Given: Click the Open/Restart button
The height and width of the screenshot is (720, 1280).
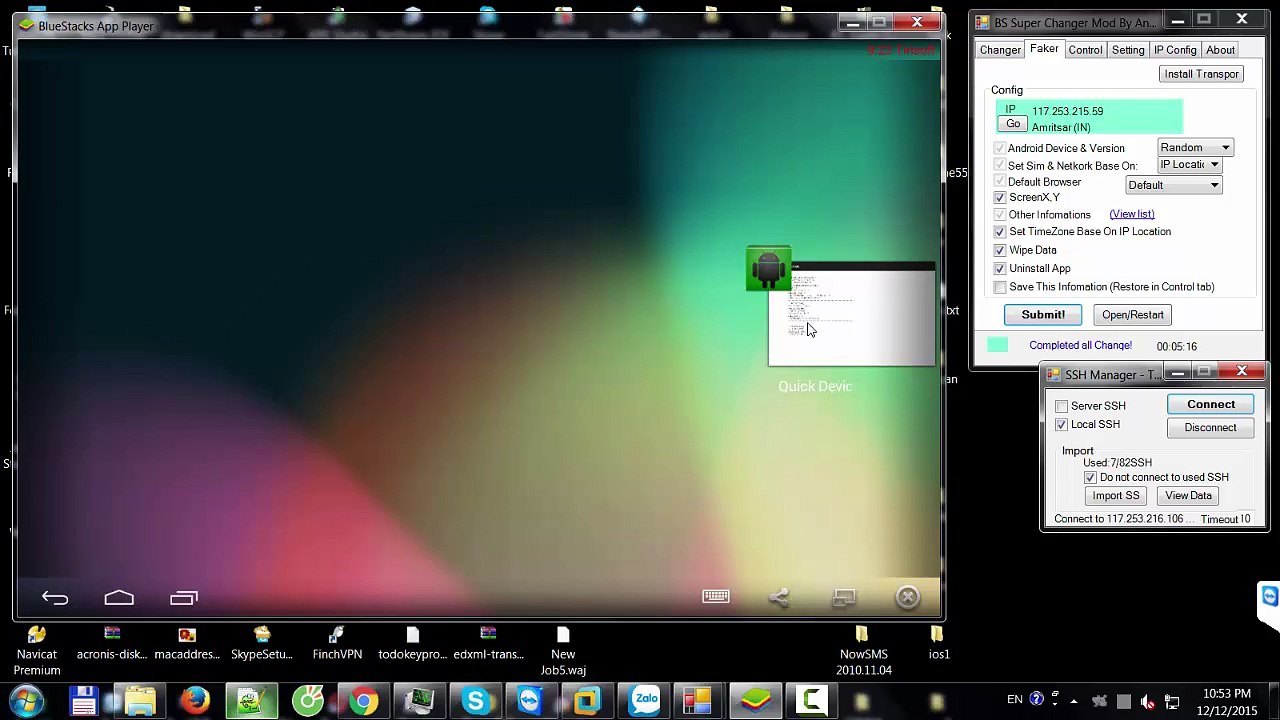Looking at the screenshot, I should pyautogui.click(x=1133, y=315).
